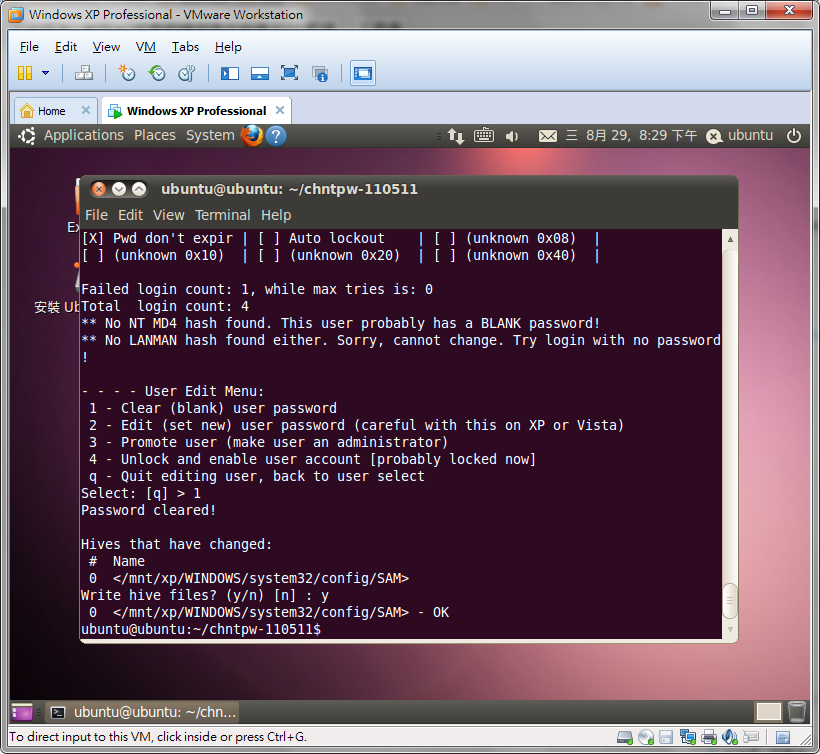Image resolution: width=820 pixels, height=754 pixels.
Task: Open the snapshot manager wrench-clock icon
Action: tap(187, 73)
